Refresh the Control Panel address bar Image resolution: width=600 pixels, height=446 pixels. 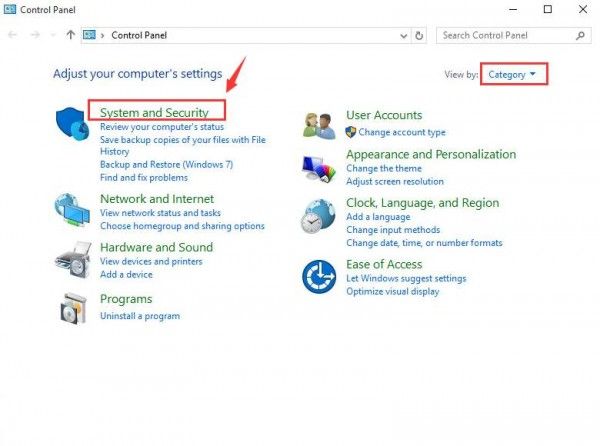coord(419,36)
